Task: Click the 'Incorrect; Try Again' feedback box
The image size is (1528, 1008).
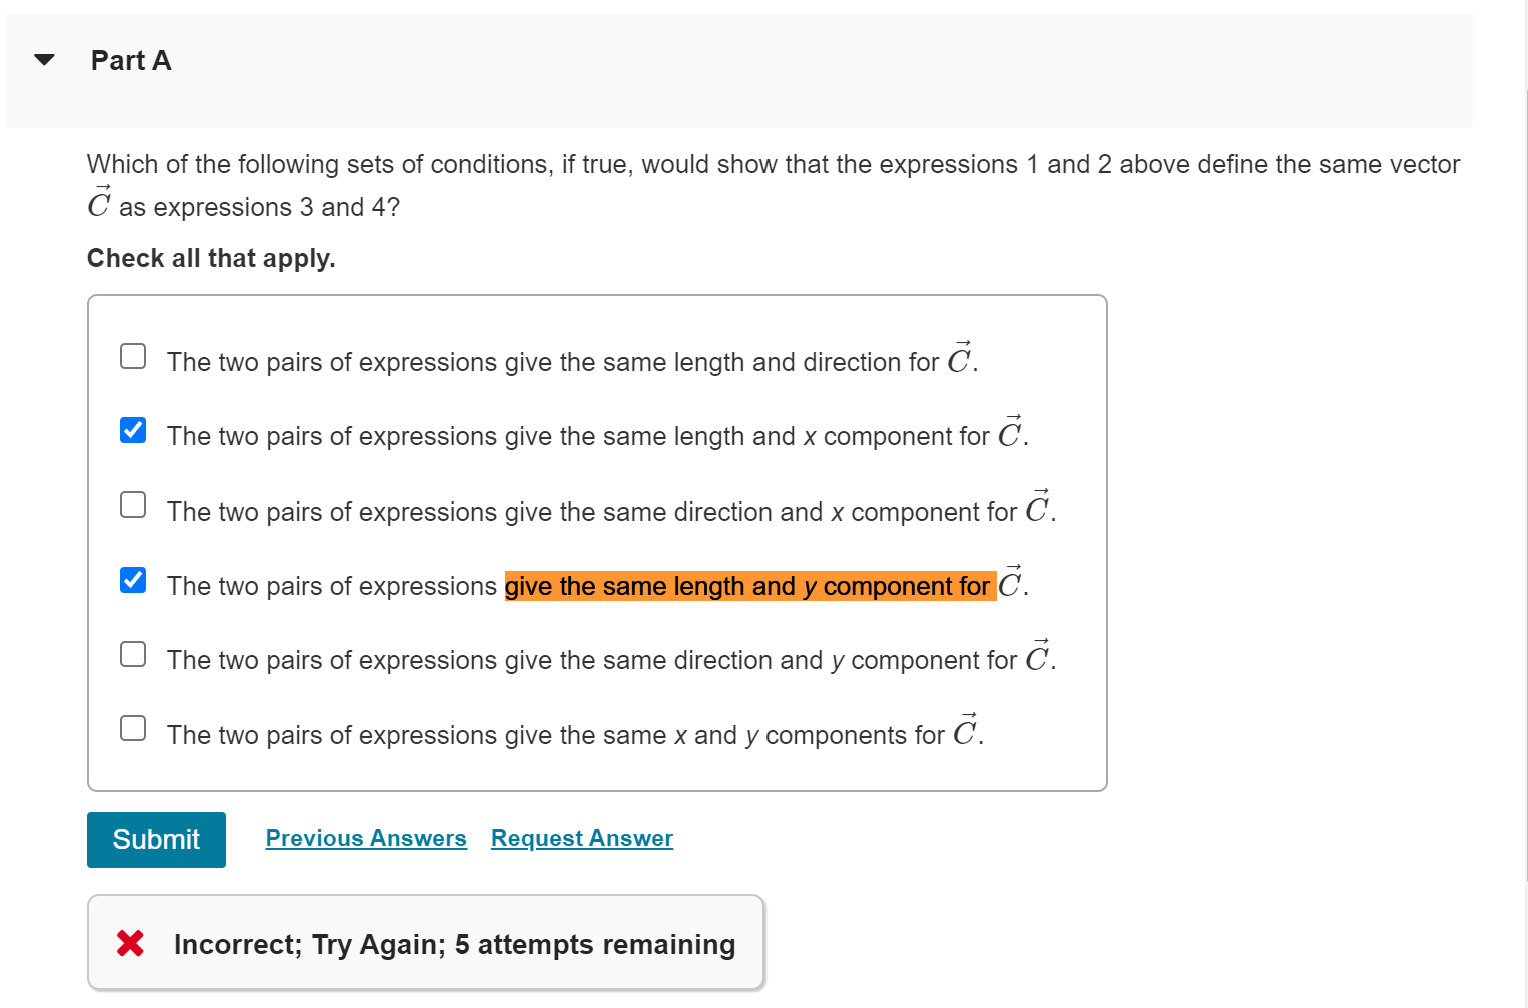Action: 425,943
